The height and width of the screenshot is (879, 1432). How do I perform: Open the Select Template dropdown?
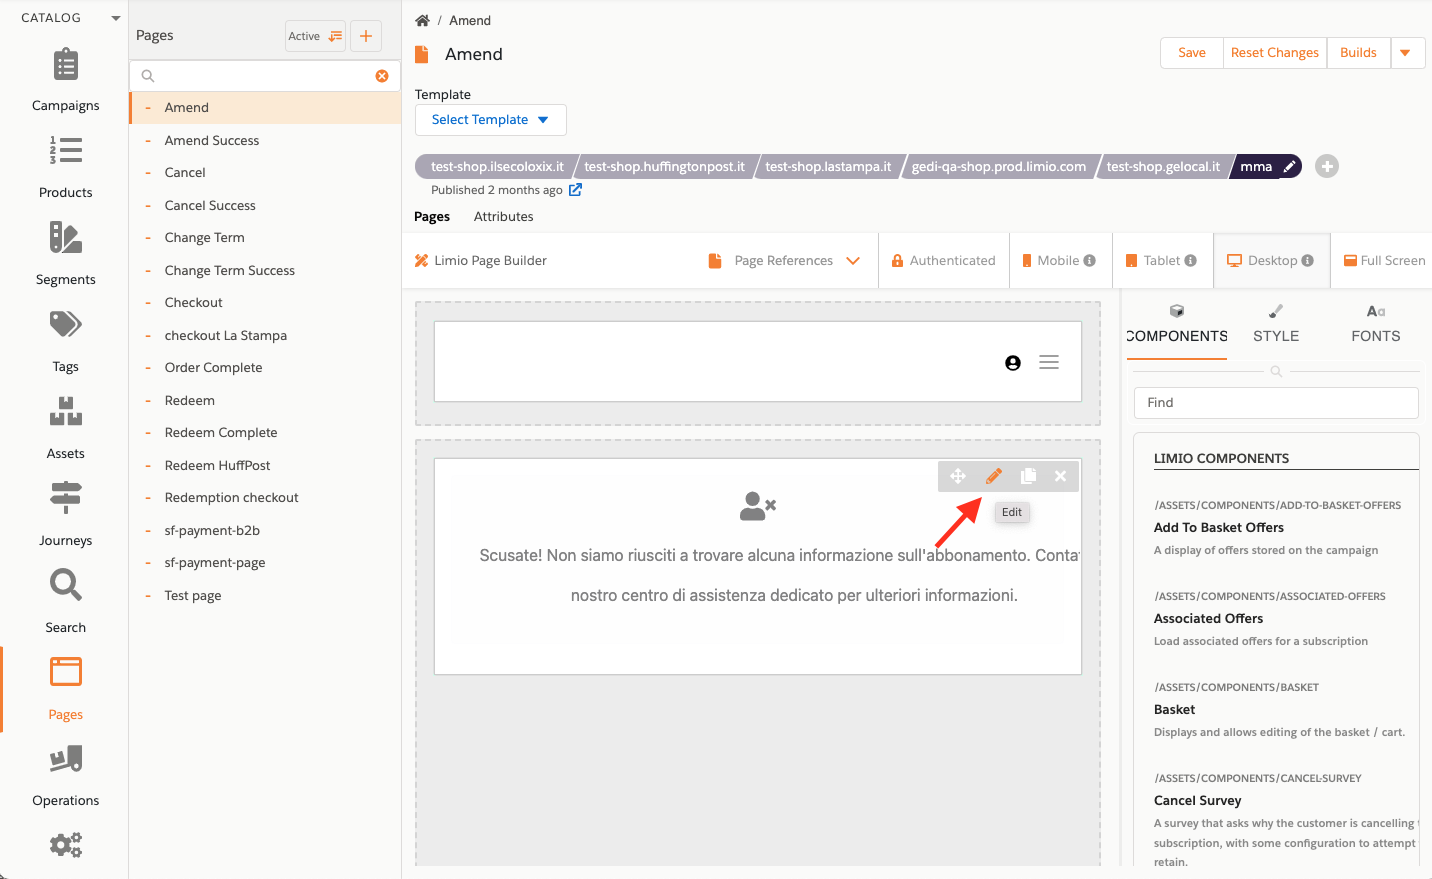click(490, 120)
